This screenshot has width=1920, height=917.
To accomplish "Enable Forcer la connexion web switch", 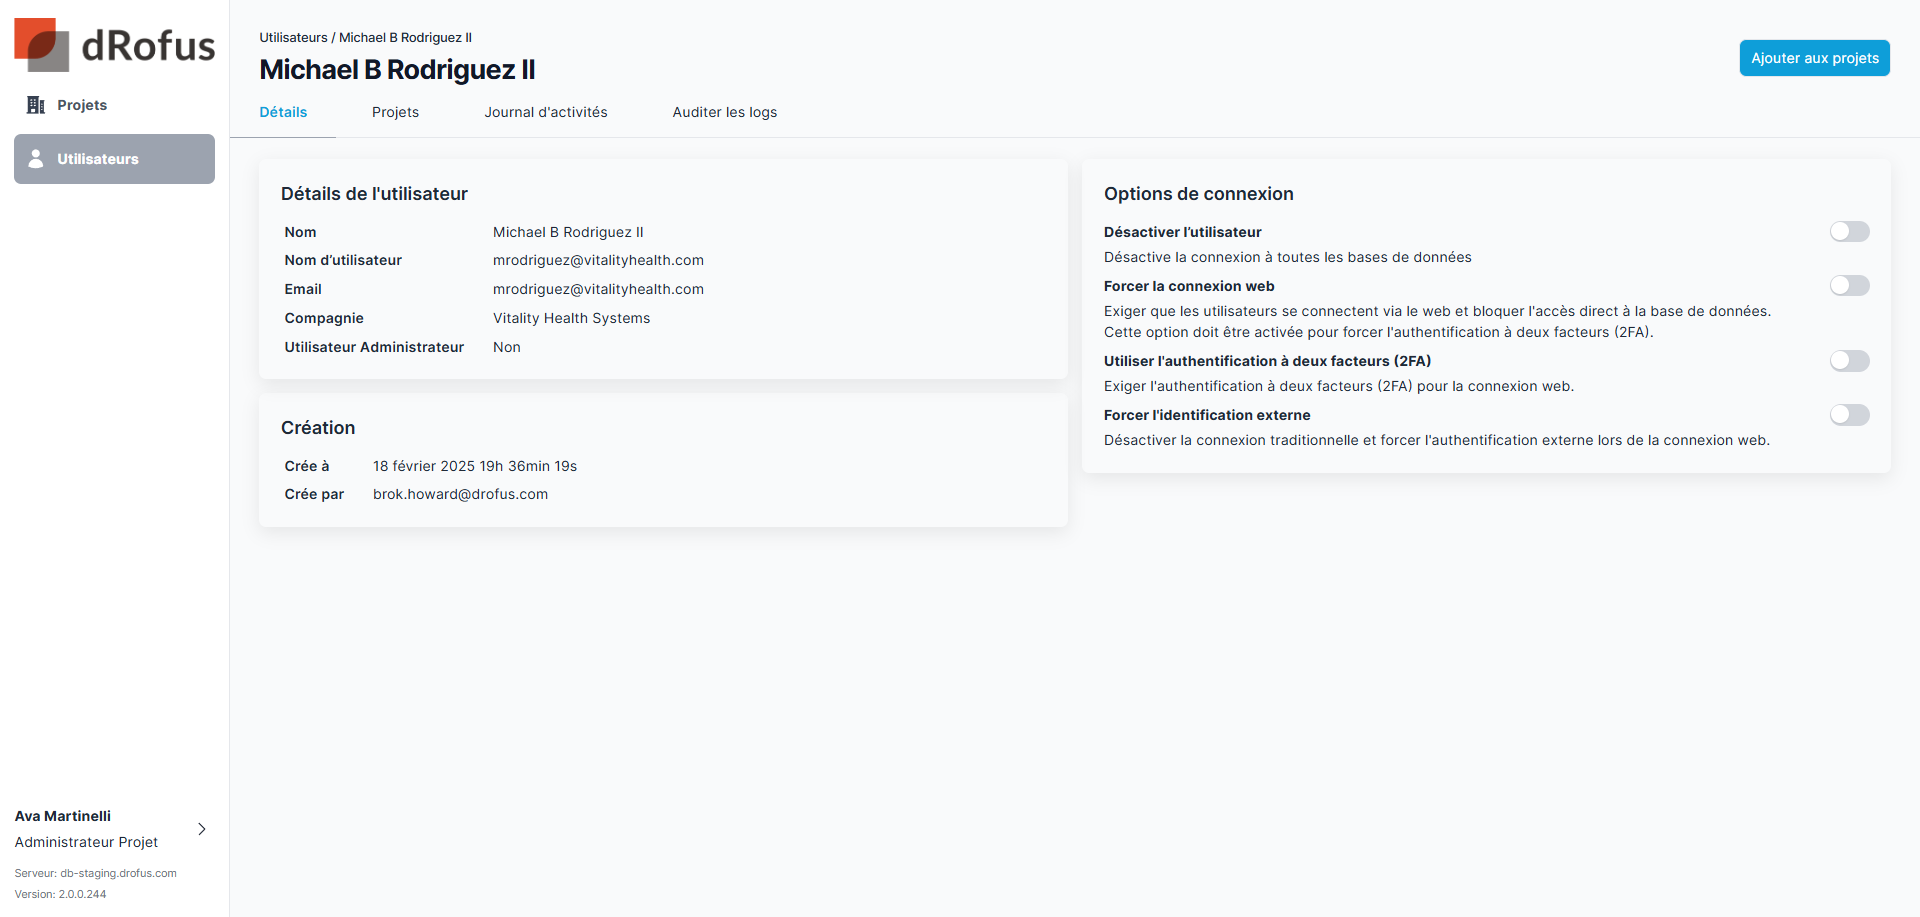I will point(1849,286).
